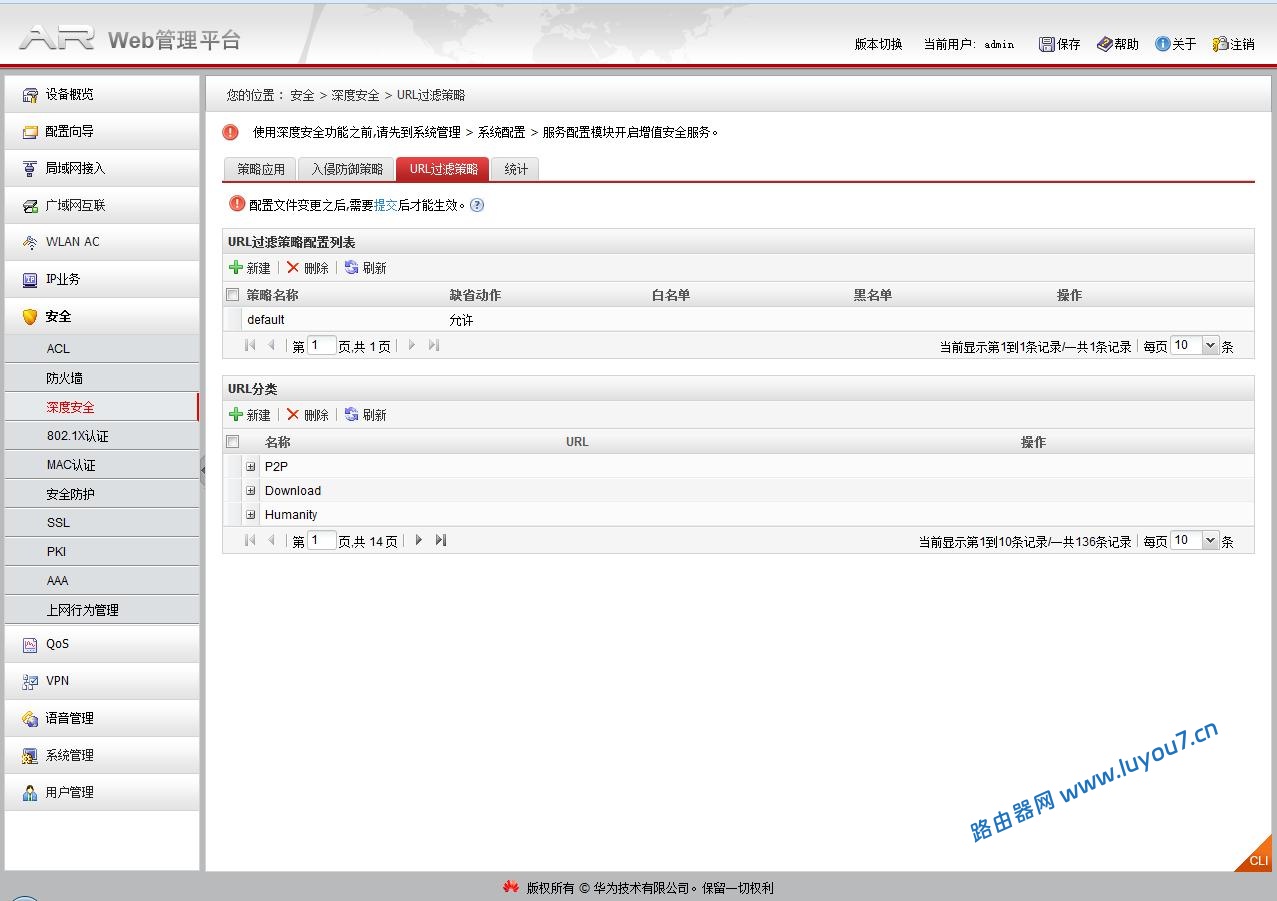
Task: Open the CLI corner button
Action: 1256,857
